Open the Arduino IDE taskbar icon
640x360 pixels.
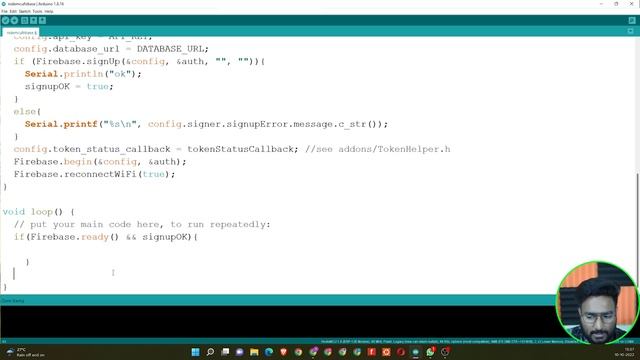point(416,352)
